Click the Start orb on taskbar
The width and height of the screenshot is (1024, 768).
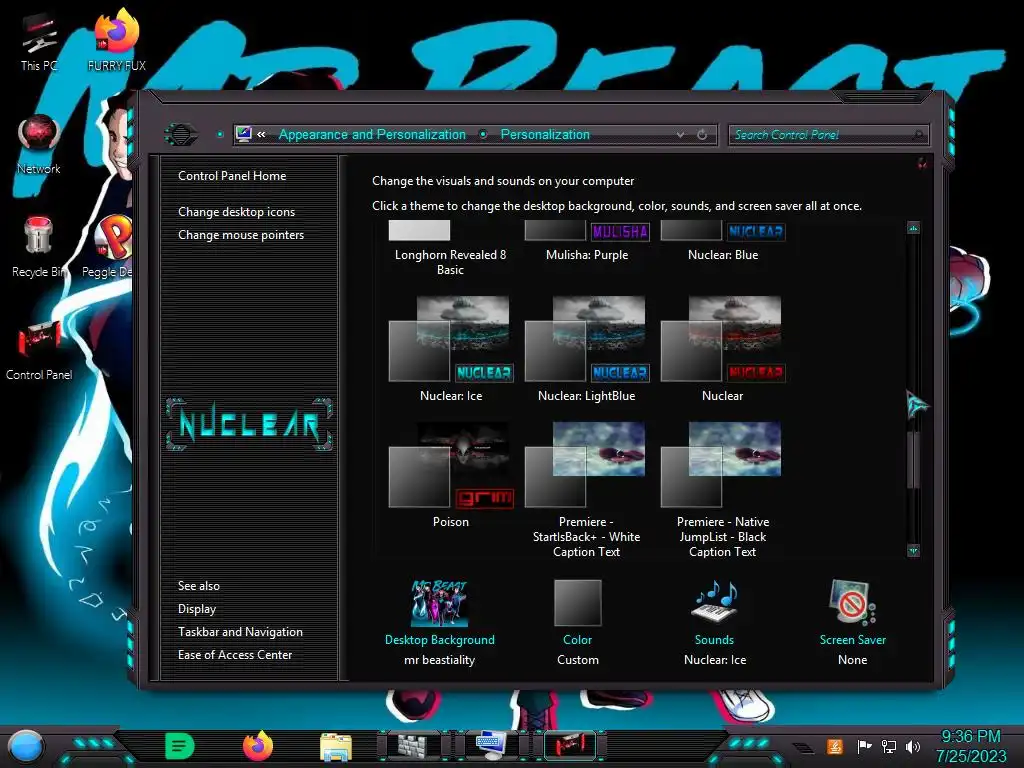point(25,746)
